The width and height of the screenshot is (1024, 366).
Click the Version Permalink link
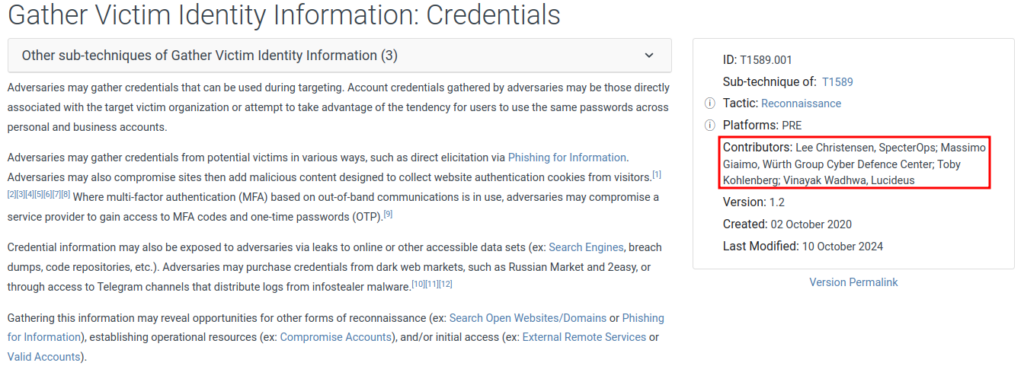[854, 282]
